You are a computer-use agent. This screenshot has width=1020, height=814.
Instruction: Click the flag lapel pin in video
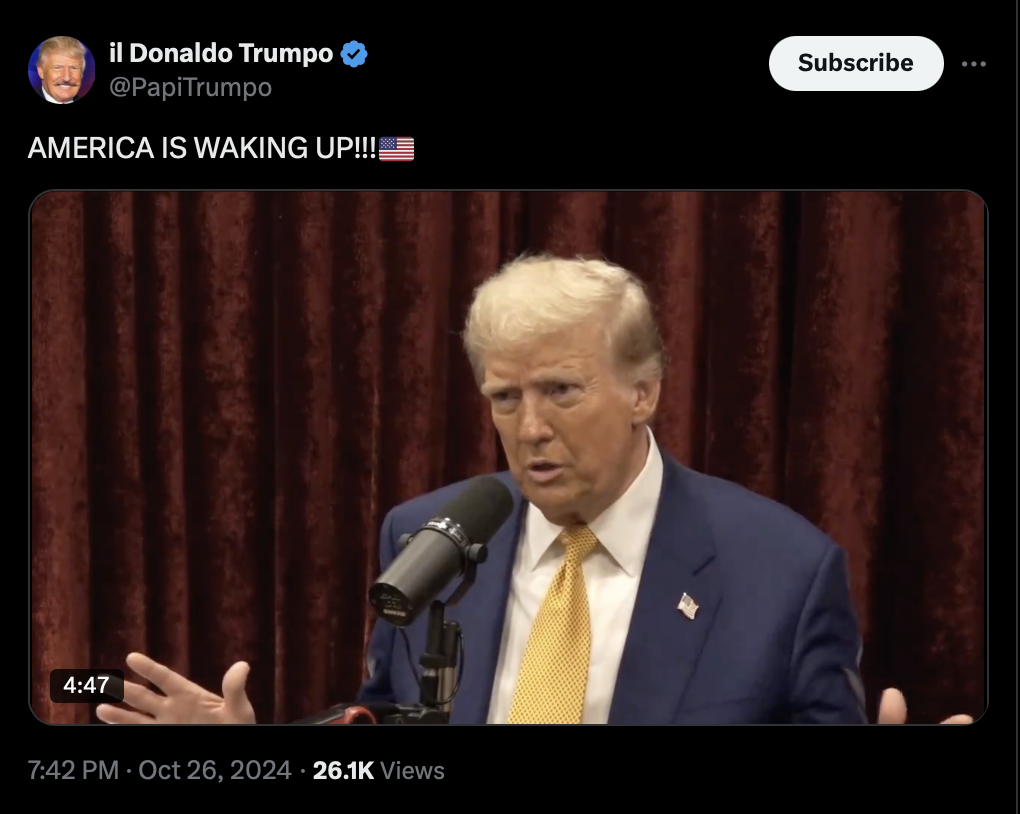click(688, 606)
